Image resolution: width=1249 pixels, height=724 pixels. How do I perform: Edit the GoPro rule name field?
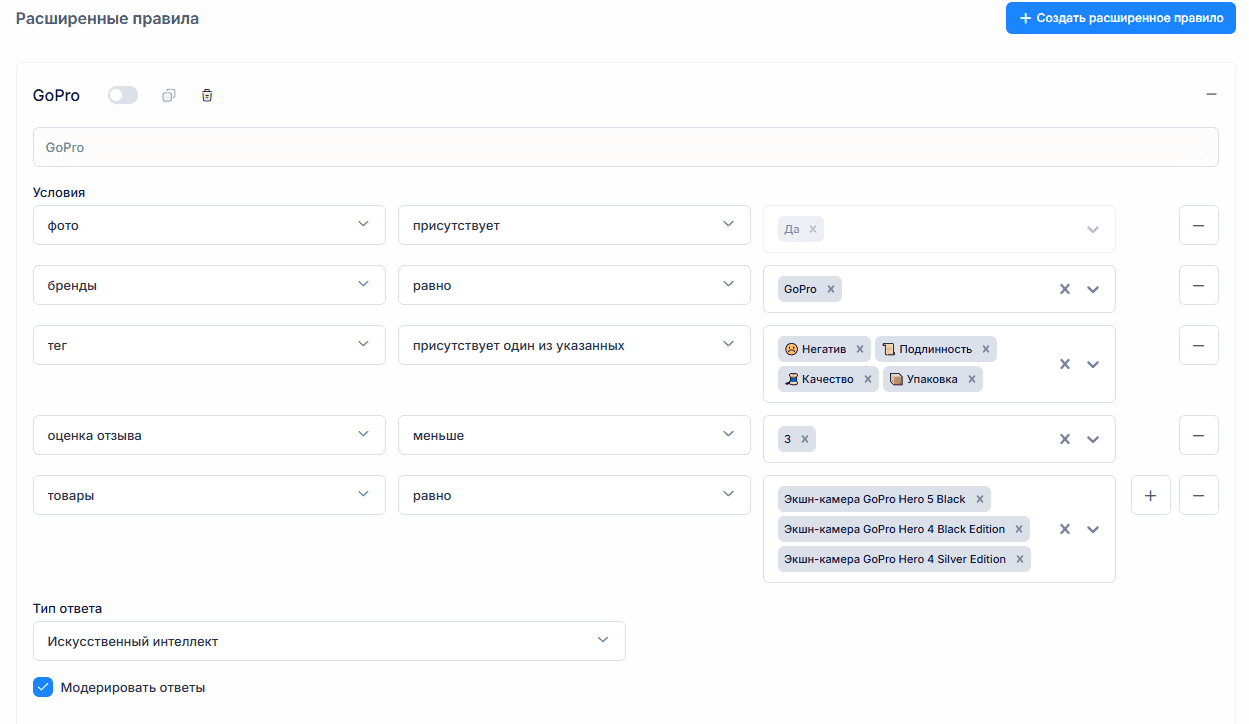pos(626,147)
